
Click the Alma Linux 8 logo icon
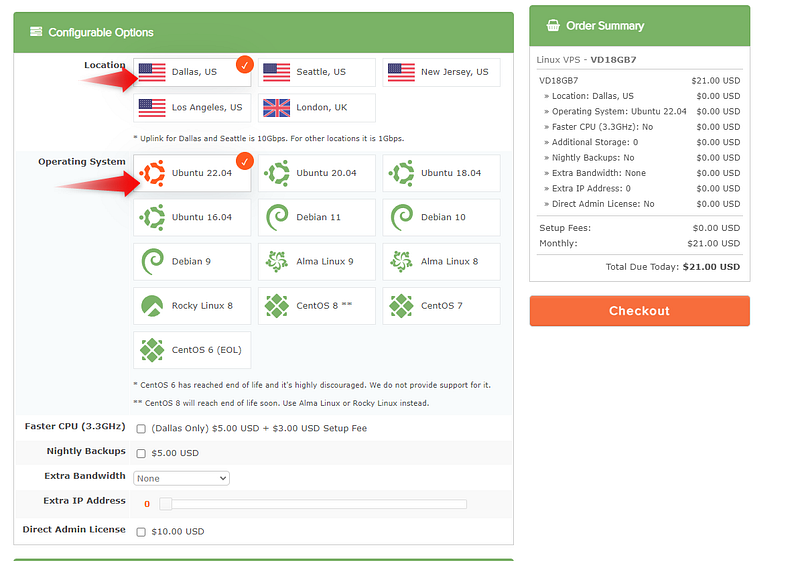click(401, 262)
